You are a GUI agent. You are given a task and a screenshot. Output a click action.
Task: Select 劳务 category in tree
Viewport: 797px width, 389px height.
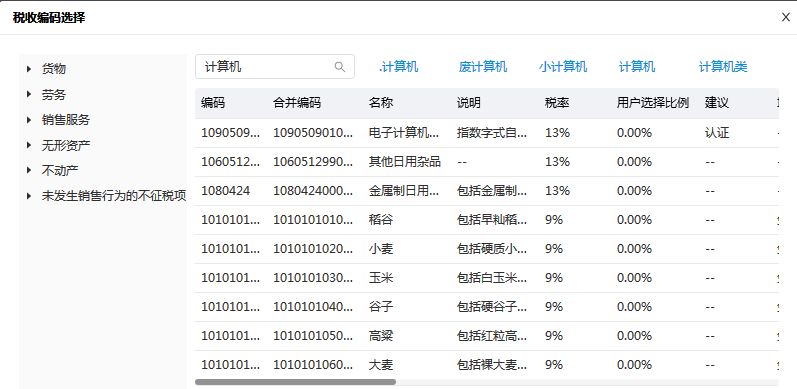pyautogui.click(x=54, y=95)
